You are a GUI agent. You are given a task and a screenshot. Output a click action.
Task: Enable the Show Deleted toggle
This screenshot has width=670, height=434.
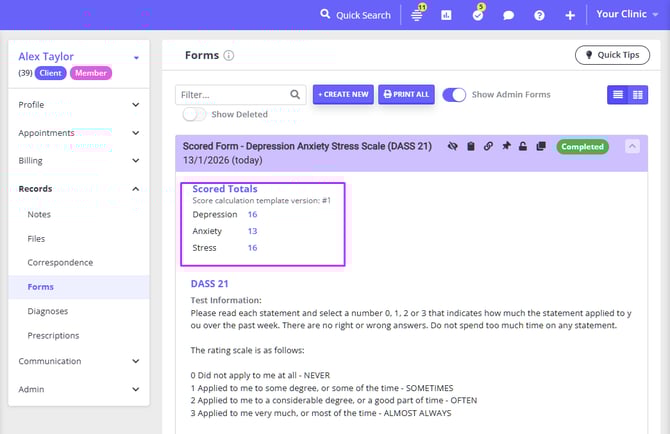[194, 114]
